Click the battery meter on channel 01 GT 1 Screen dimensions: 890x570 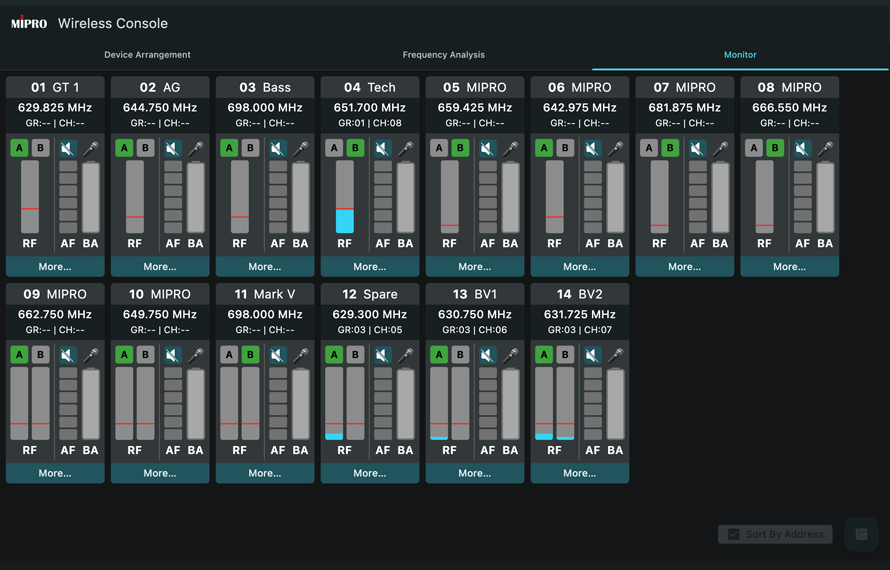(x=91, y=197)
